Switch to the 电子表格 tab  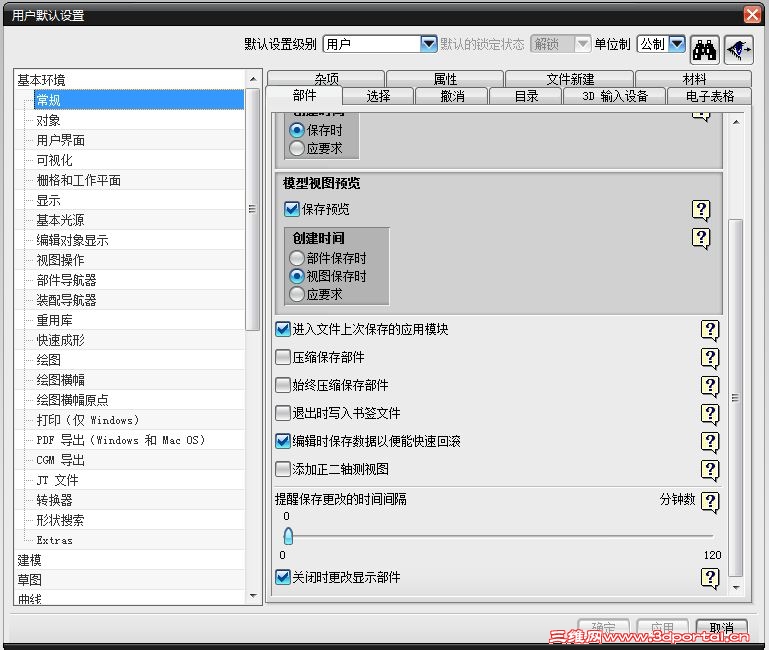point(710,96)
